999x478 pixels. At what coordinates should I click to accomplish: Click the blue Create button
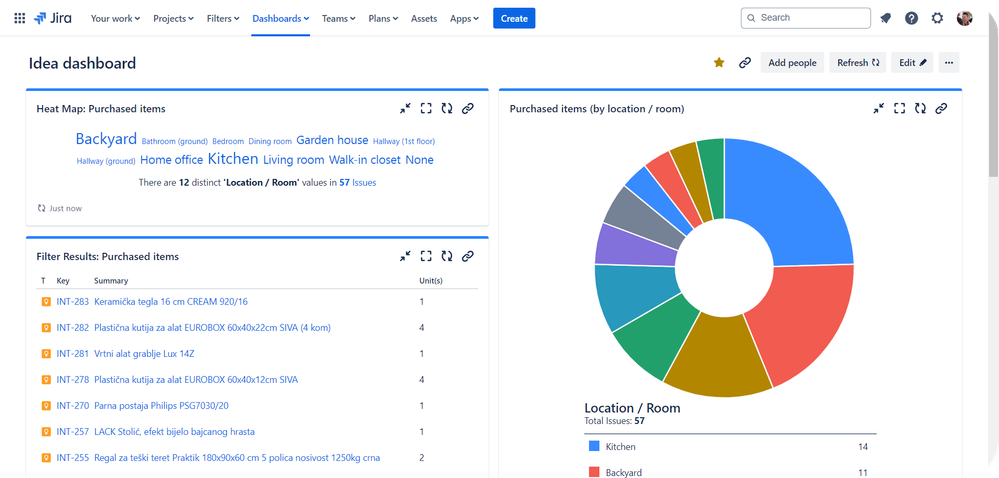point(514,18)
